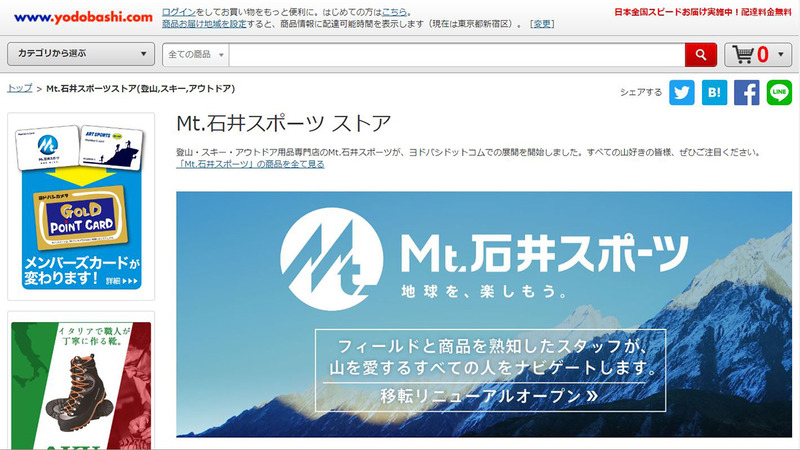
Task: Expand the cart dropdown arrow
Action: [x=781, y=55]
